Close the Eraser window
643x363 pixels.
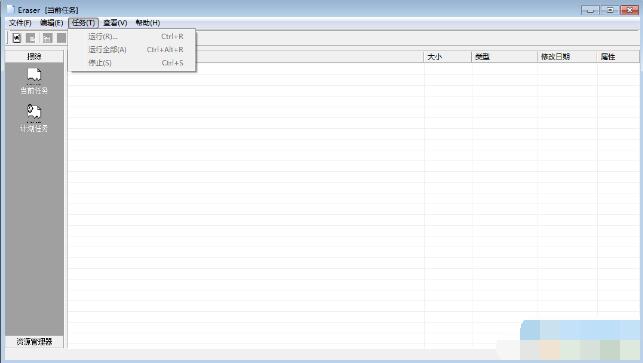pos(629,10)
